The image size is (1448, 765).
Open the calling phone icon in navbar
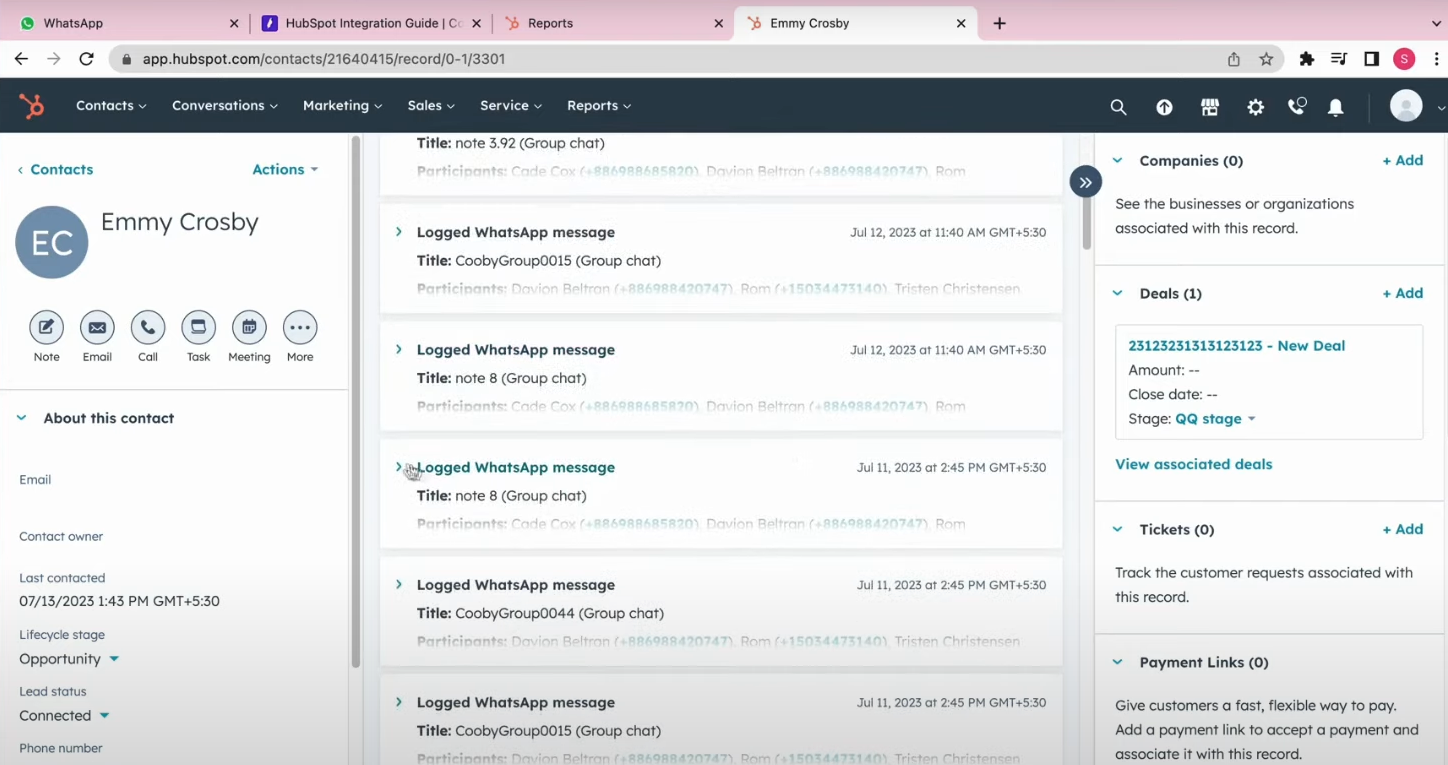coord(1296,106)
